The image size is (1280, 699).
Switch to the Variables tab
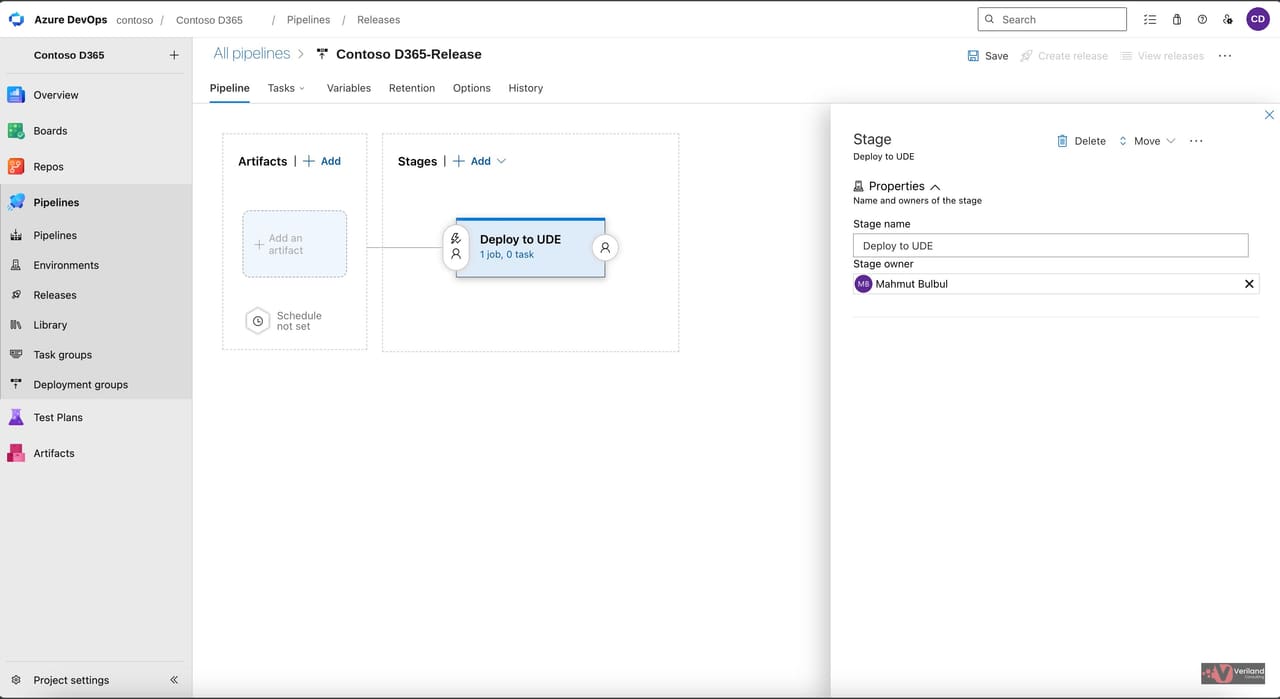pos(349,88)
